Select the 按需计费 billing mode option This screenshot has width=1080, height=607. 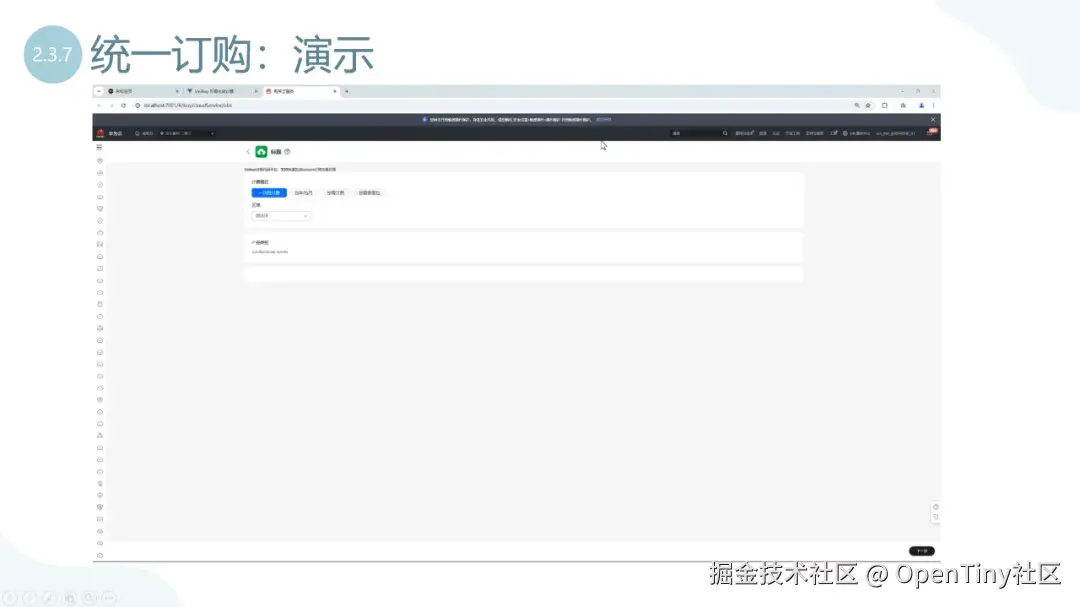tap(335, 193)
